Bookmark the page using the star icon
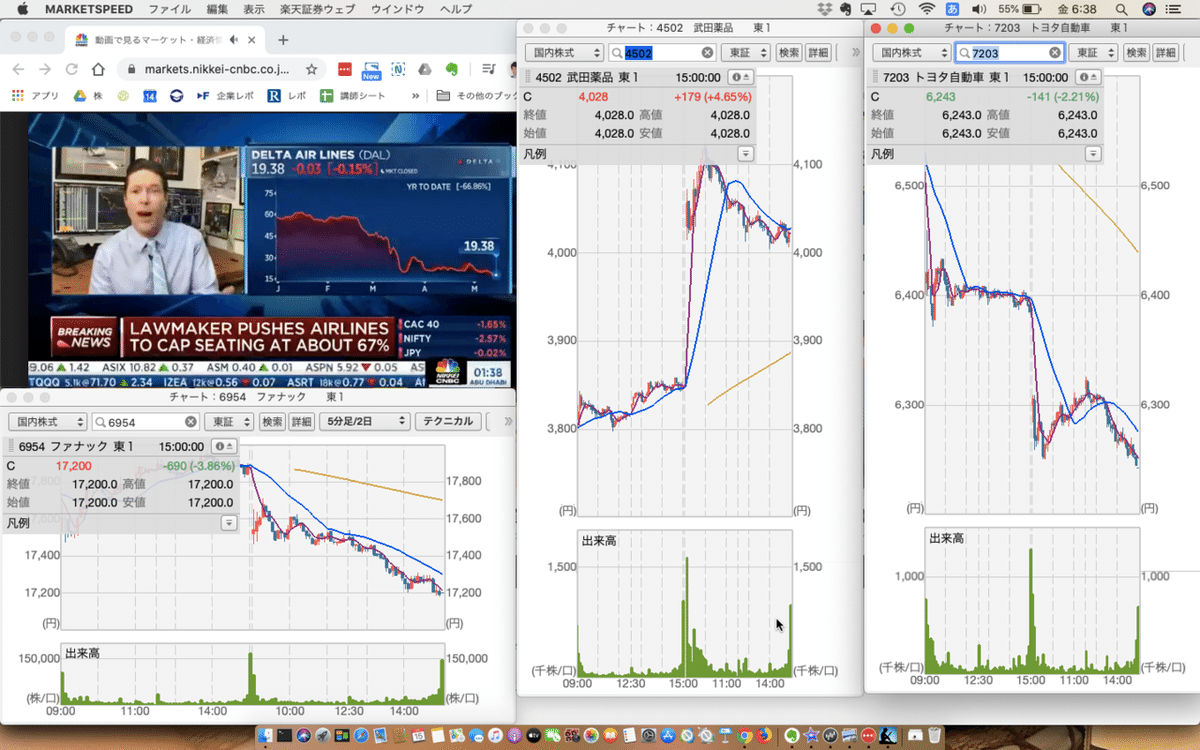This screenshot has height=750, width=1200. pos(313,69)
